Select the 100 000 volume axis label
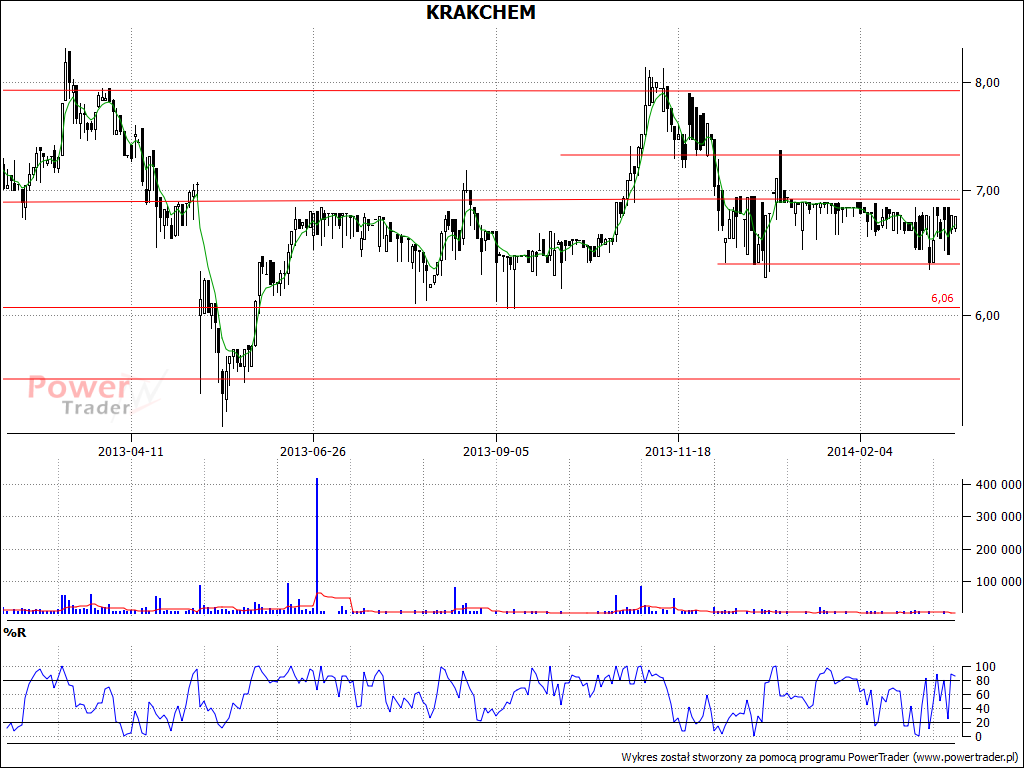 click(x=998, y=582)
